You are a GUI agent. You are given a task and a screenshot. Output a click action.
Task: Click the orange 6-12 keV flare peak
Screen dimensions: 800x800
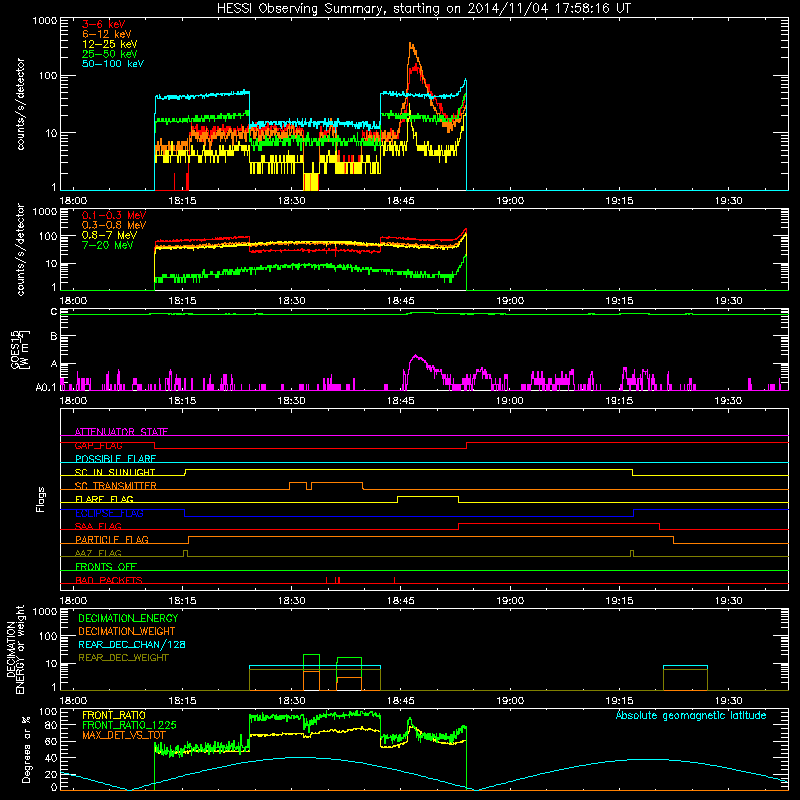(x=411, y=46)
